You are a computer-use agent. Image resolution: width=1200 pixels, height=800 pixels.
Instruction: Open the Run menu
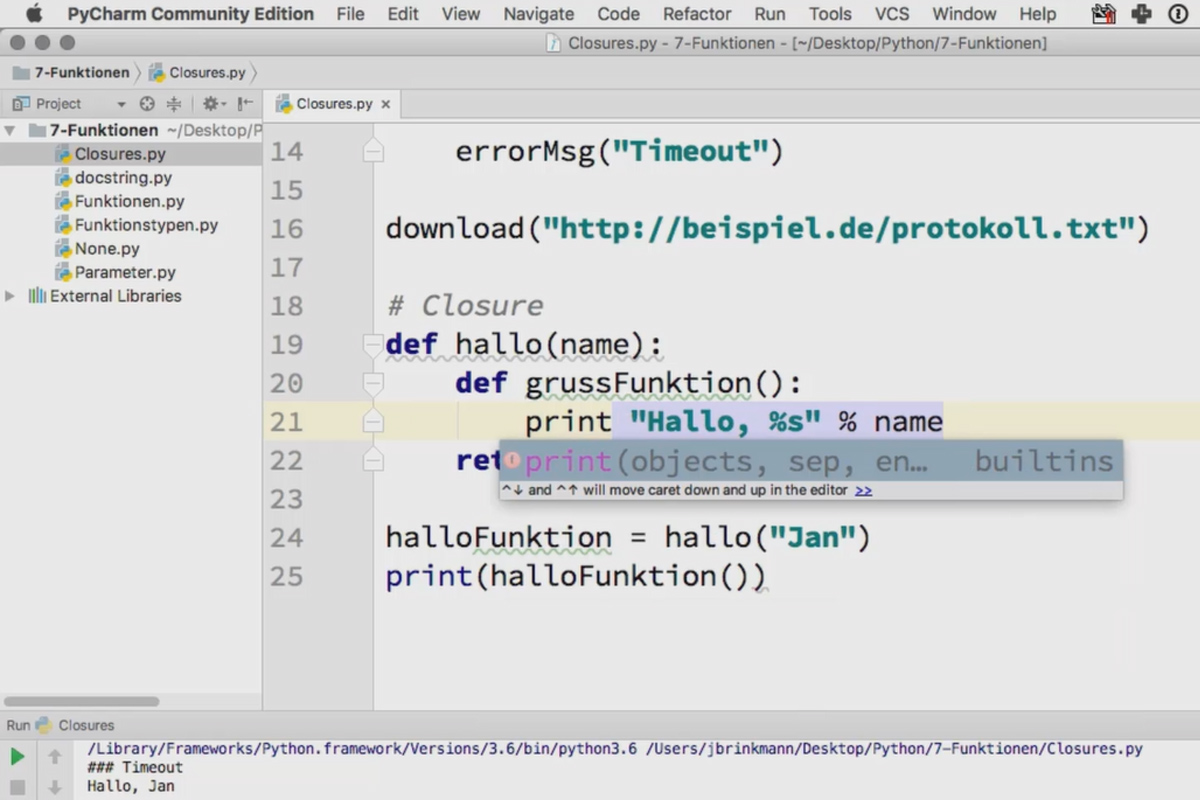coord(770,14)
